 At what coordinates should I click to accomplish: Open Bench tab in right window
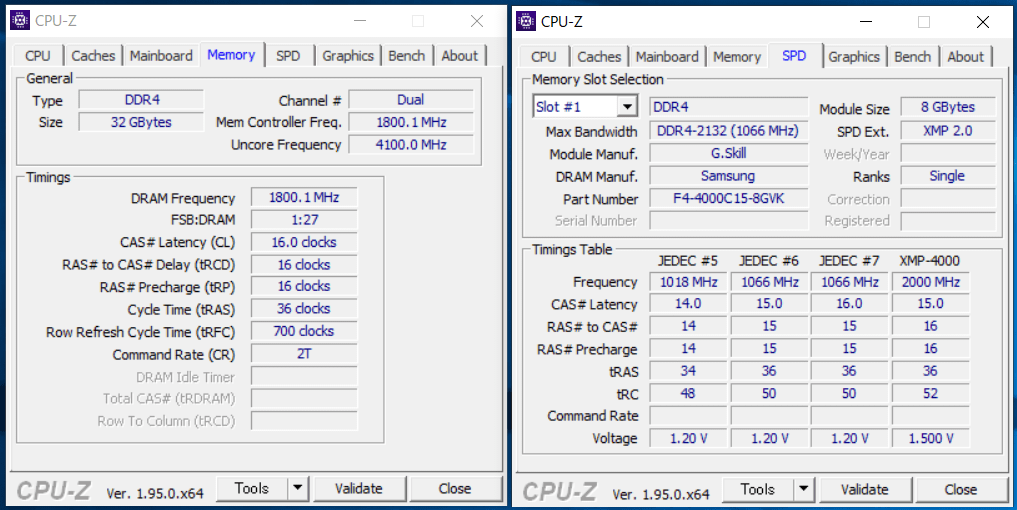click(x=913, y=56)
